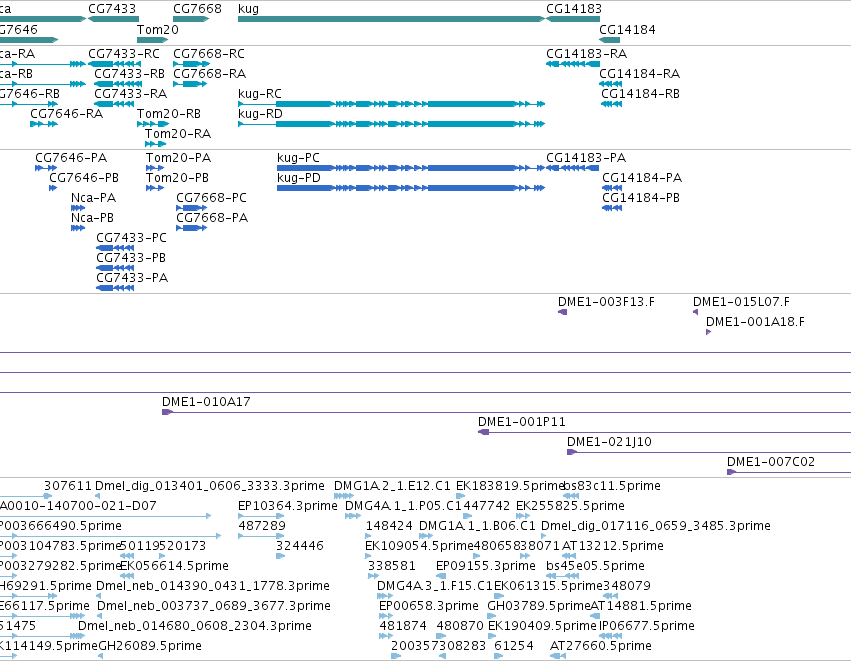This screenshot has width=851, height=661.
Task: Click the CG14183 gene feature
Action: point(573,19)
